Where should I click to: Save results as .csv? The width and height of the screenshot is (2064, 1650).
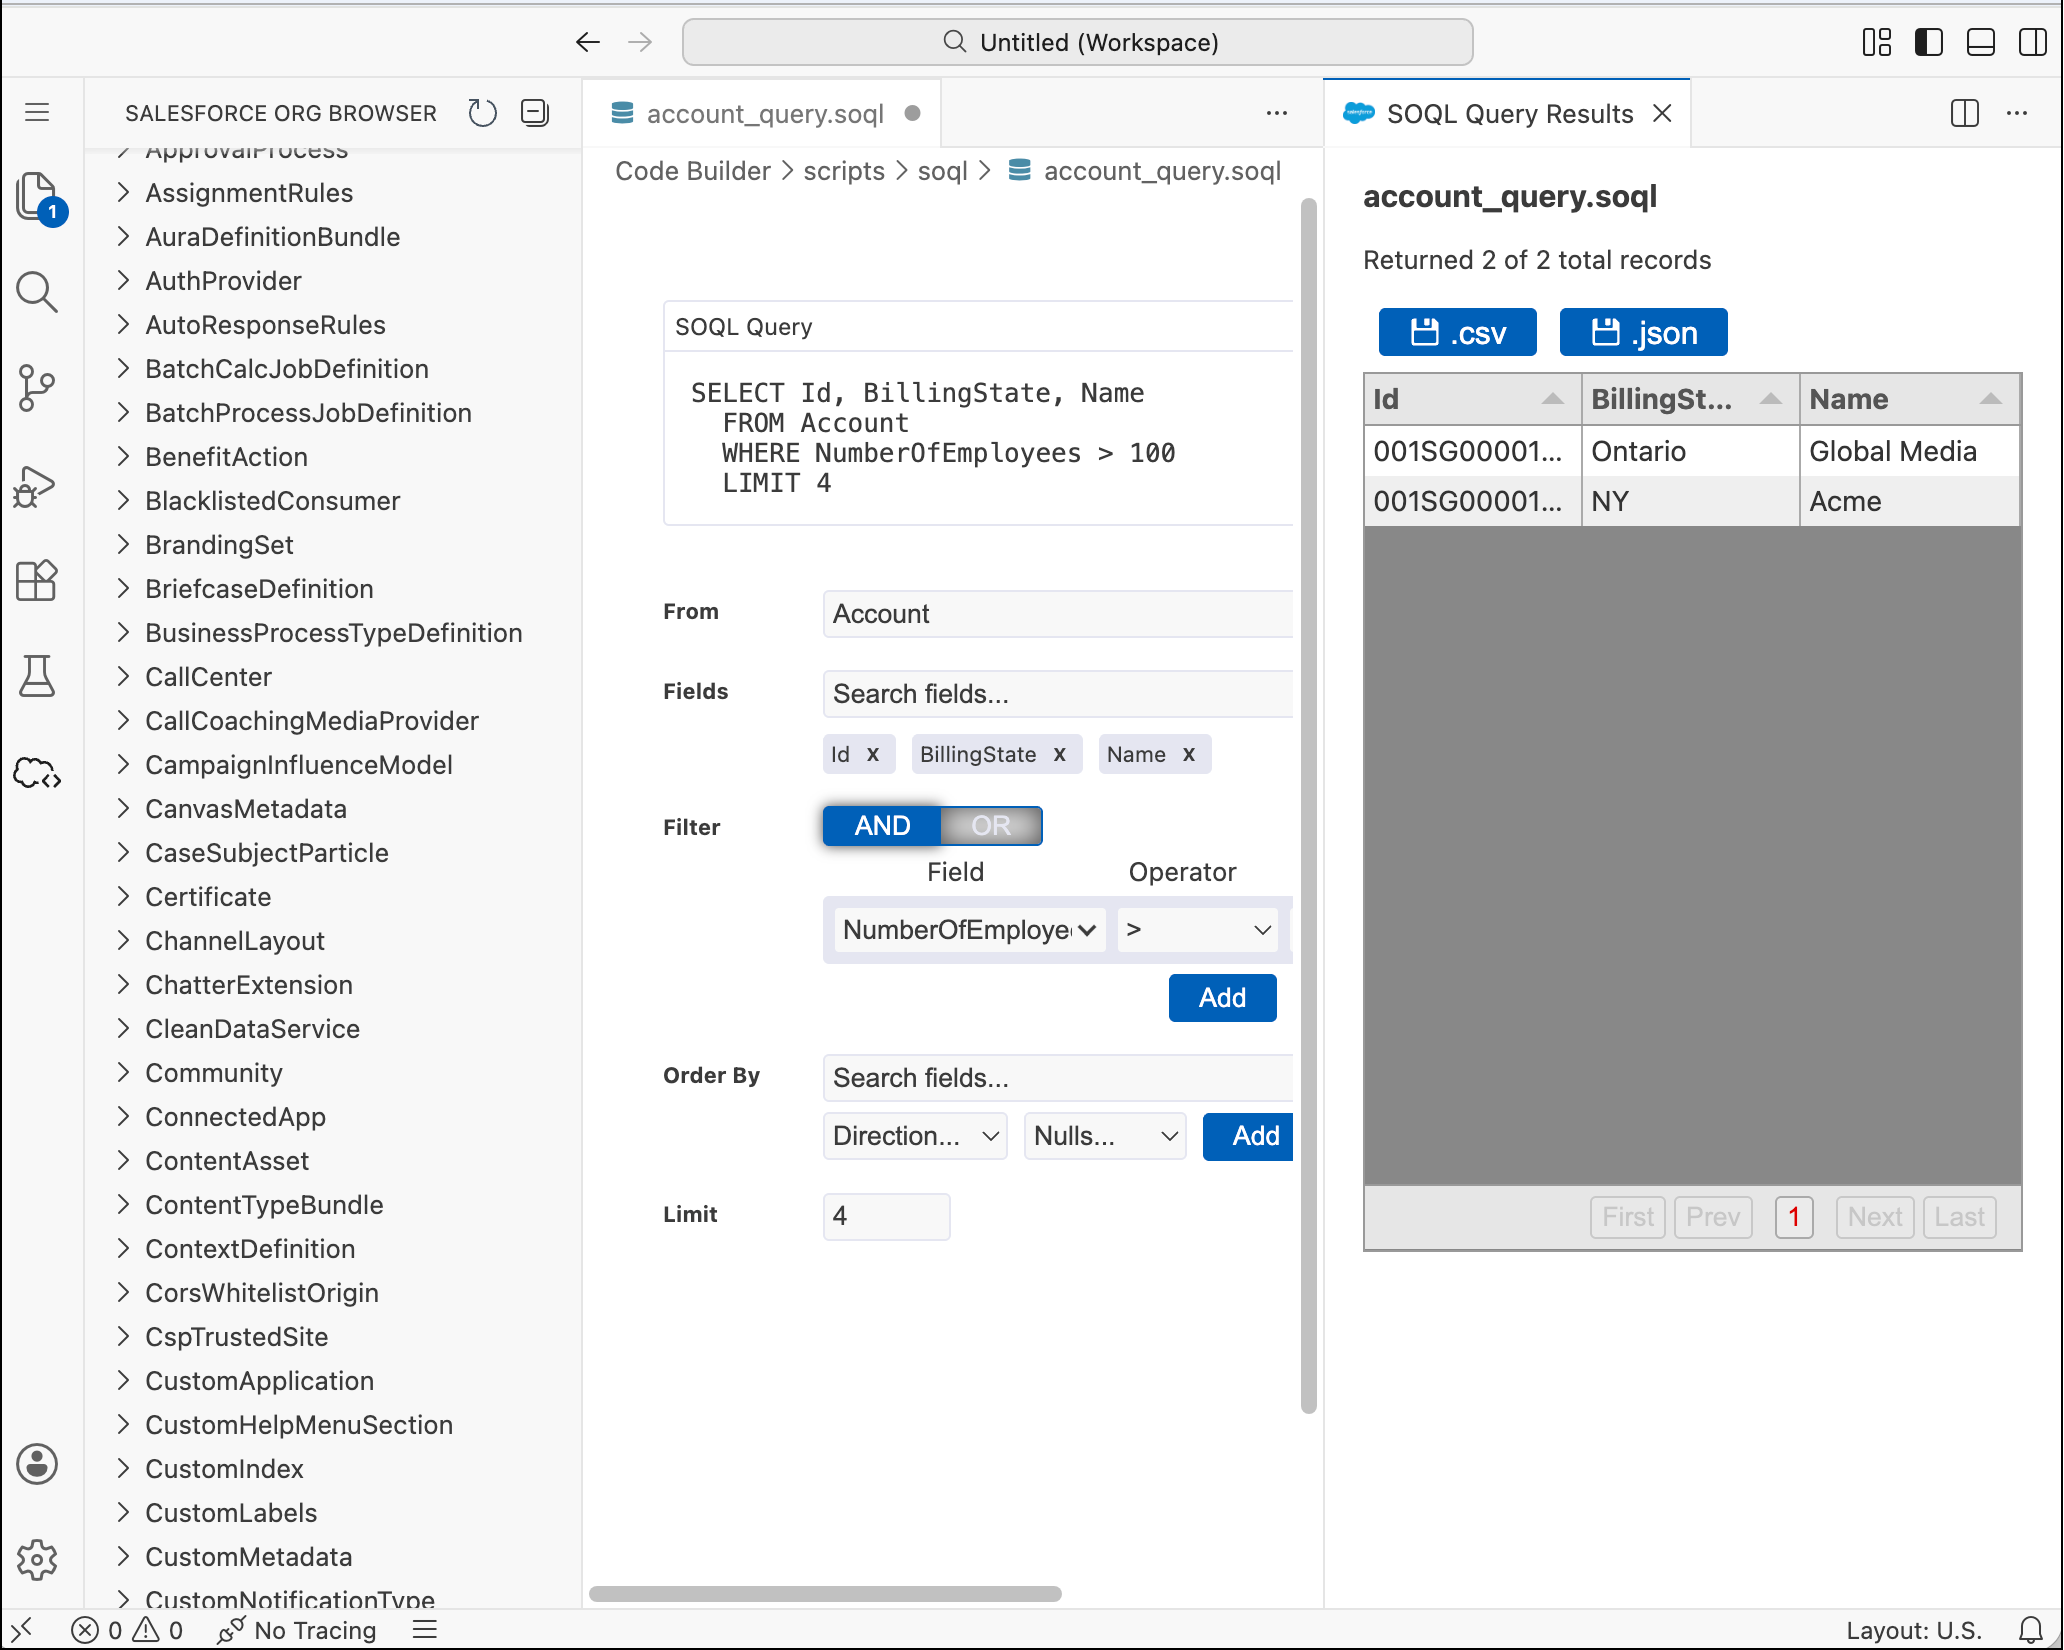coord(1457,332)
